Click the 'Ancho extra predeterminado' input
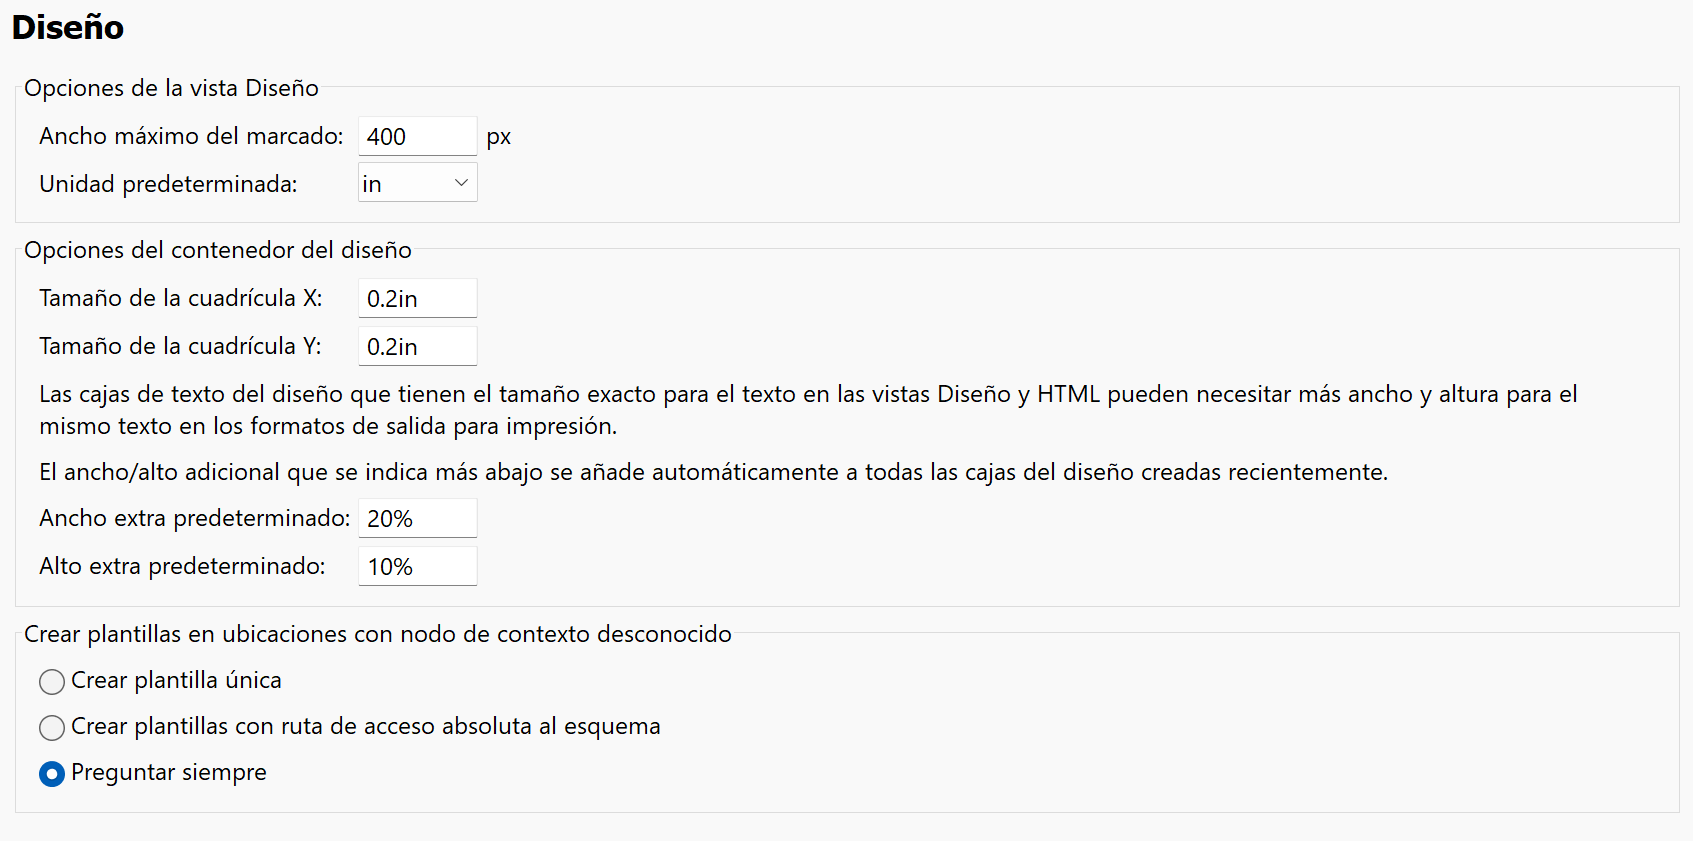The height and width of the screenshot is (841, 1693). point(417,518)
